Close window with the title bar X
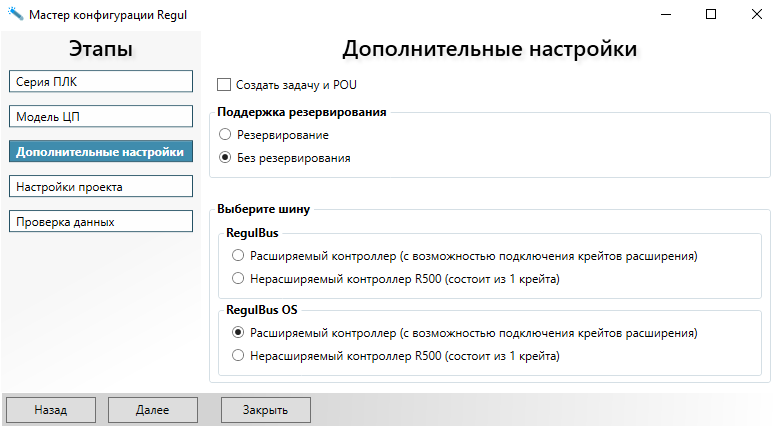The height and width of the screenshot is (428, 780). 757,15
